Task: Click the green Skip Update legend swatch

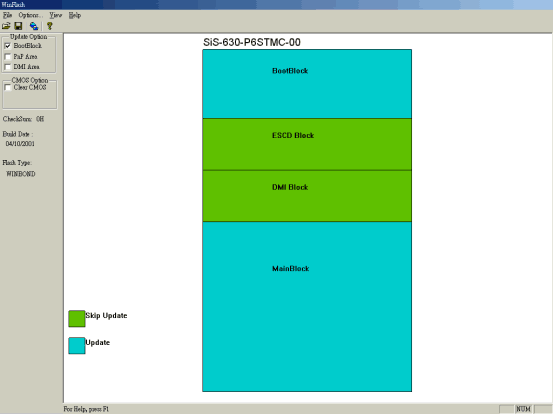Action: pyautogui.click(x=77, y=319)
